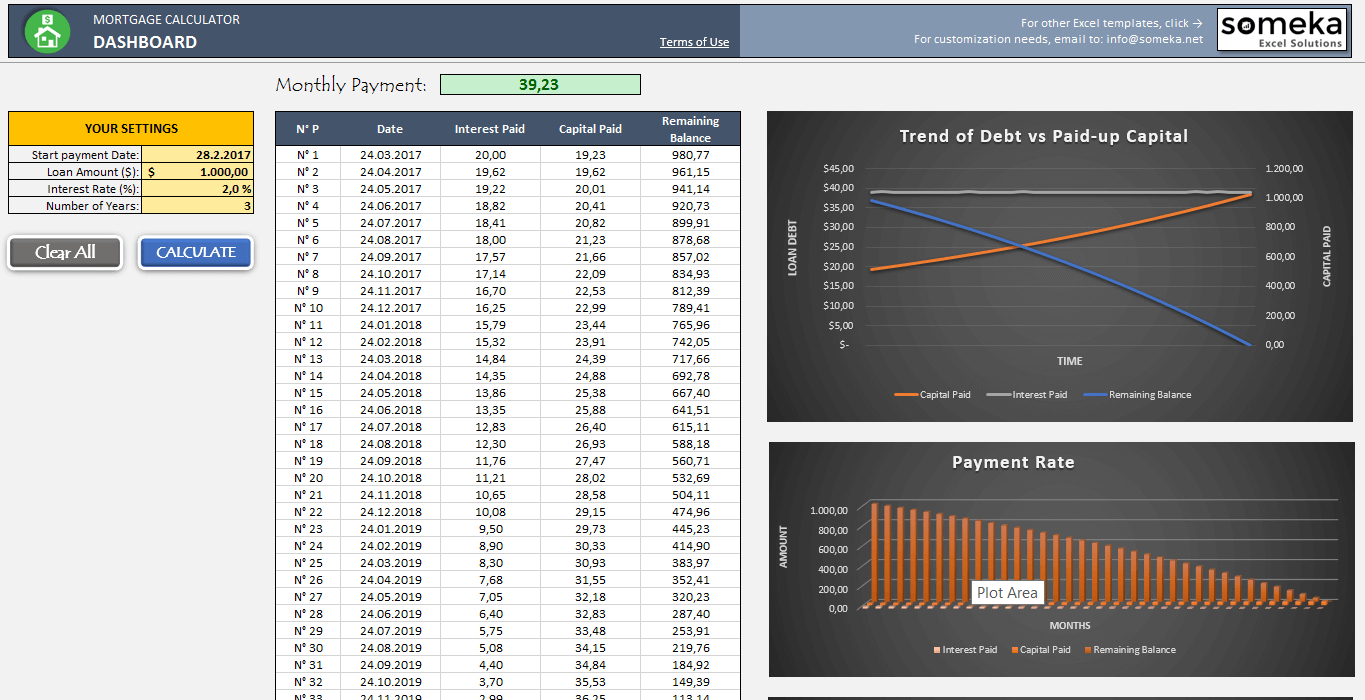Click the Someka Excel Solutions logo
The height and width of the screenshot is (700, 1365).
point(1282,29)
